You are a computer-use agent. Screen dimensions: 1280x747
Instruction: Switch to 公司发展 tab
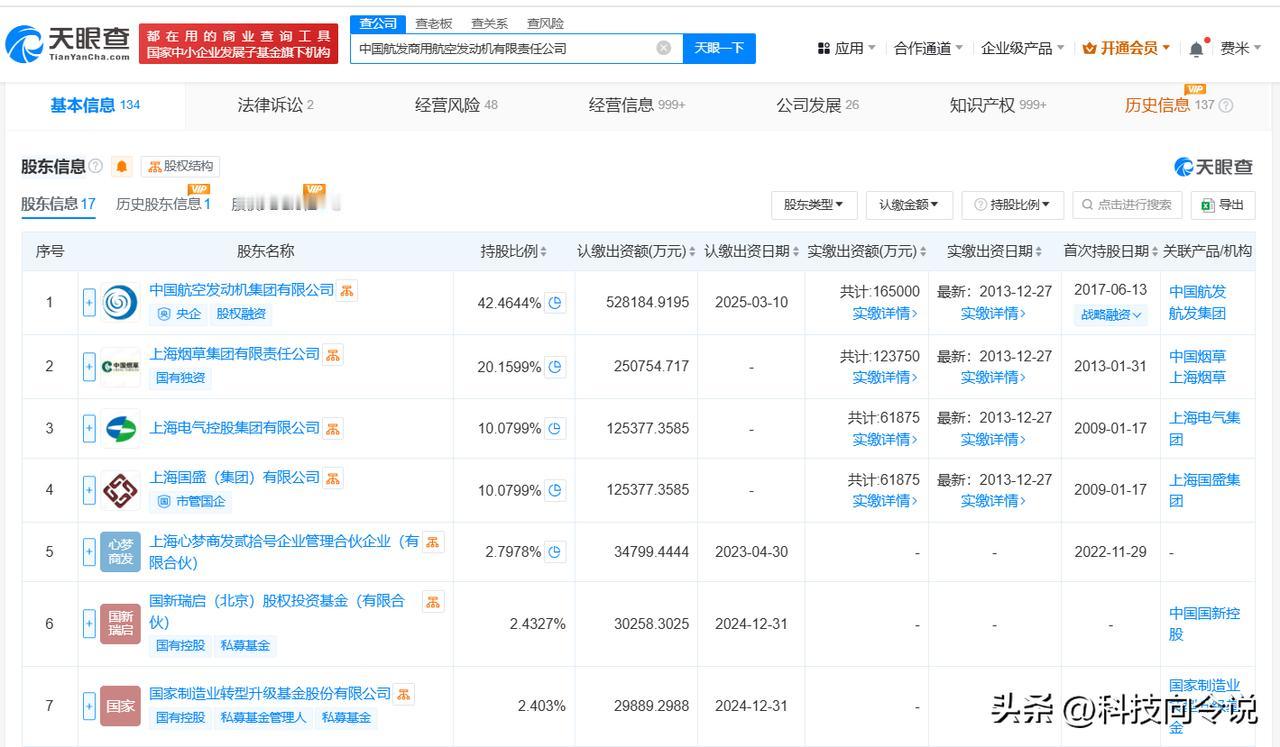click(817, 105)
